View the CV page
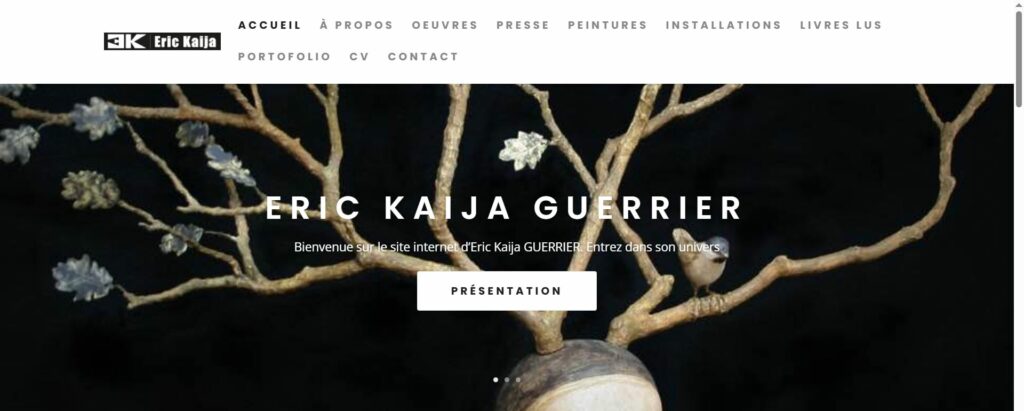The width and height of the screenshot is (1024, 411). (359, 57)
